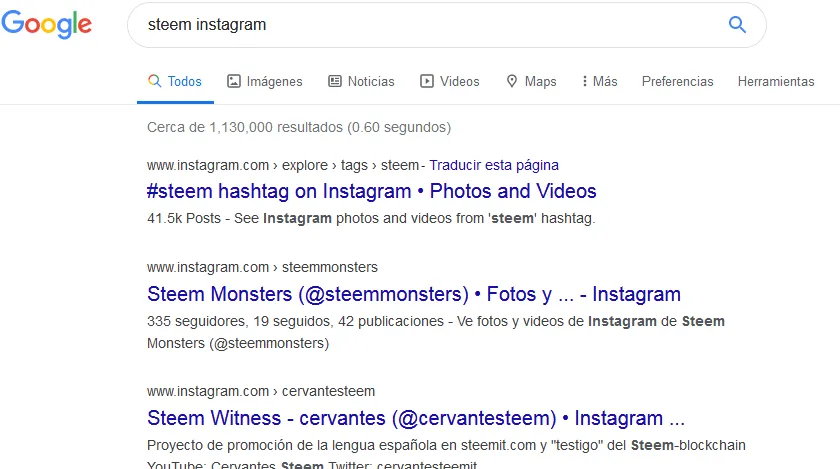This screenshot has width=840, height=469.
Task: Open the Herramientas tools menu
Action: (x=776, y=81)
